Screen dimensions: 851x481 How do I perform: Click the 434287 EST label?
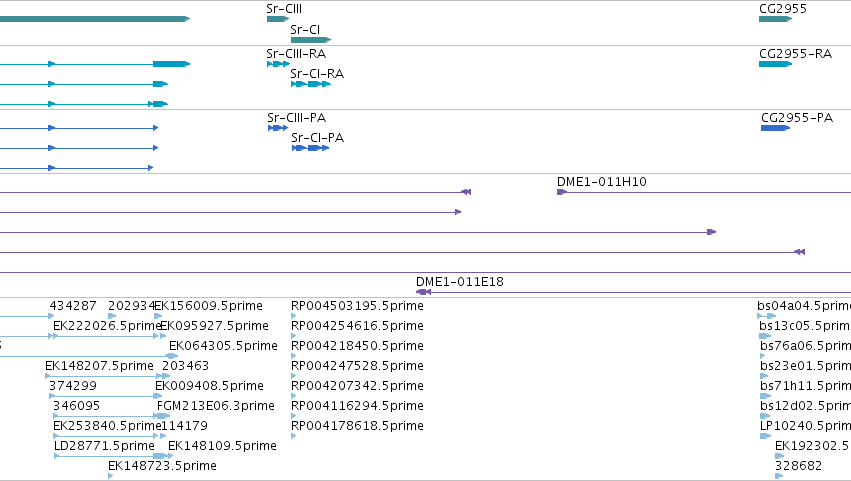(73, 306)
